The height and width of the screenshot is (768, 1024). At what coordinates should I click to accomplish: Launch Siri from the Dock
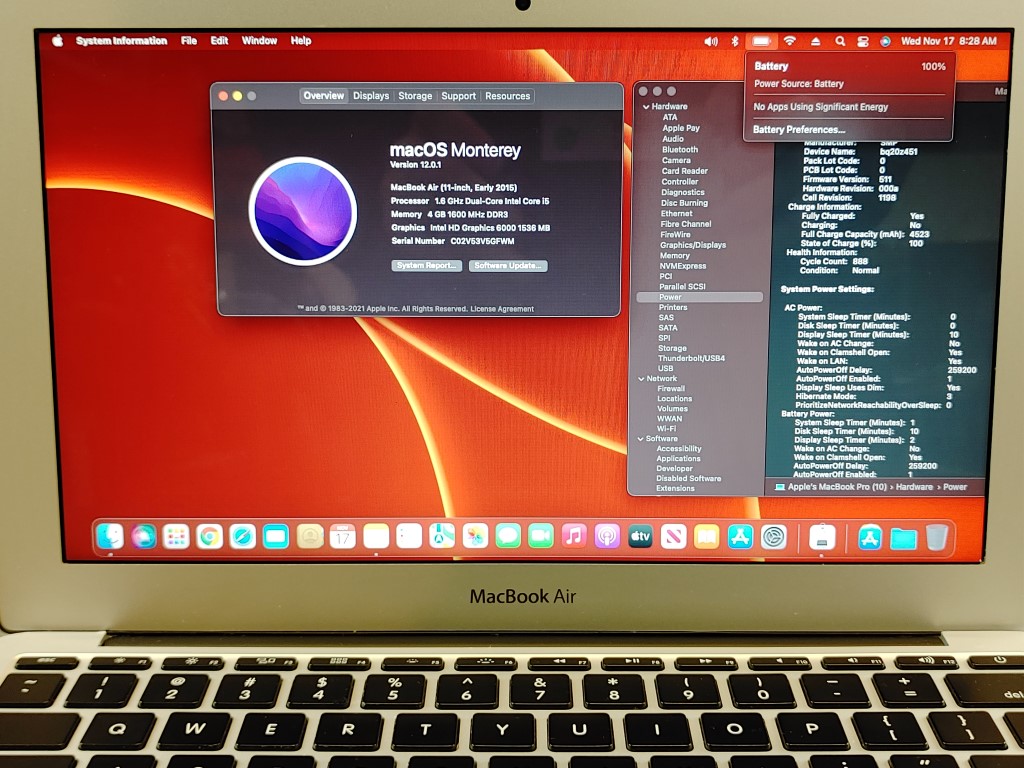coord(143,537)
